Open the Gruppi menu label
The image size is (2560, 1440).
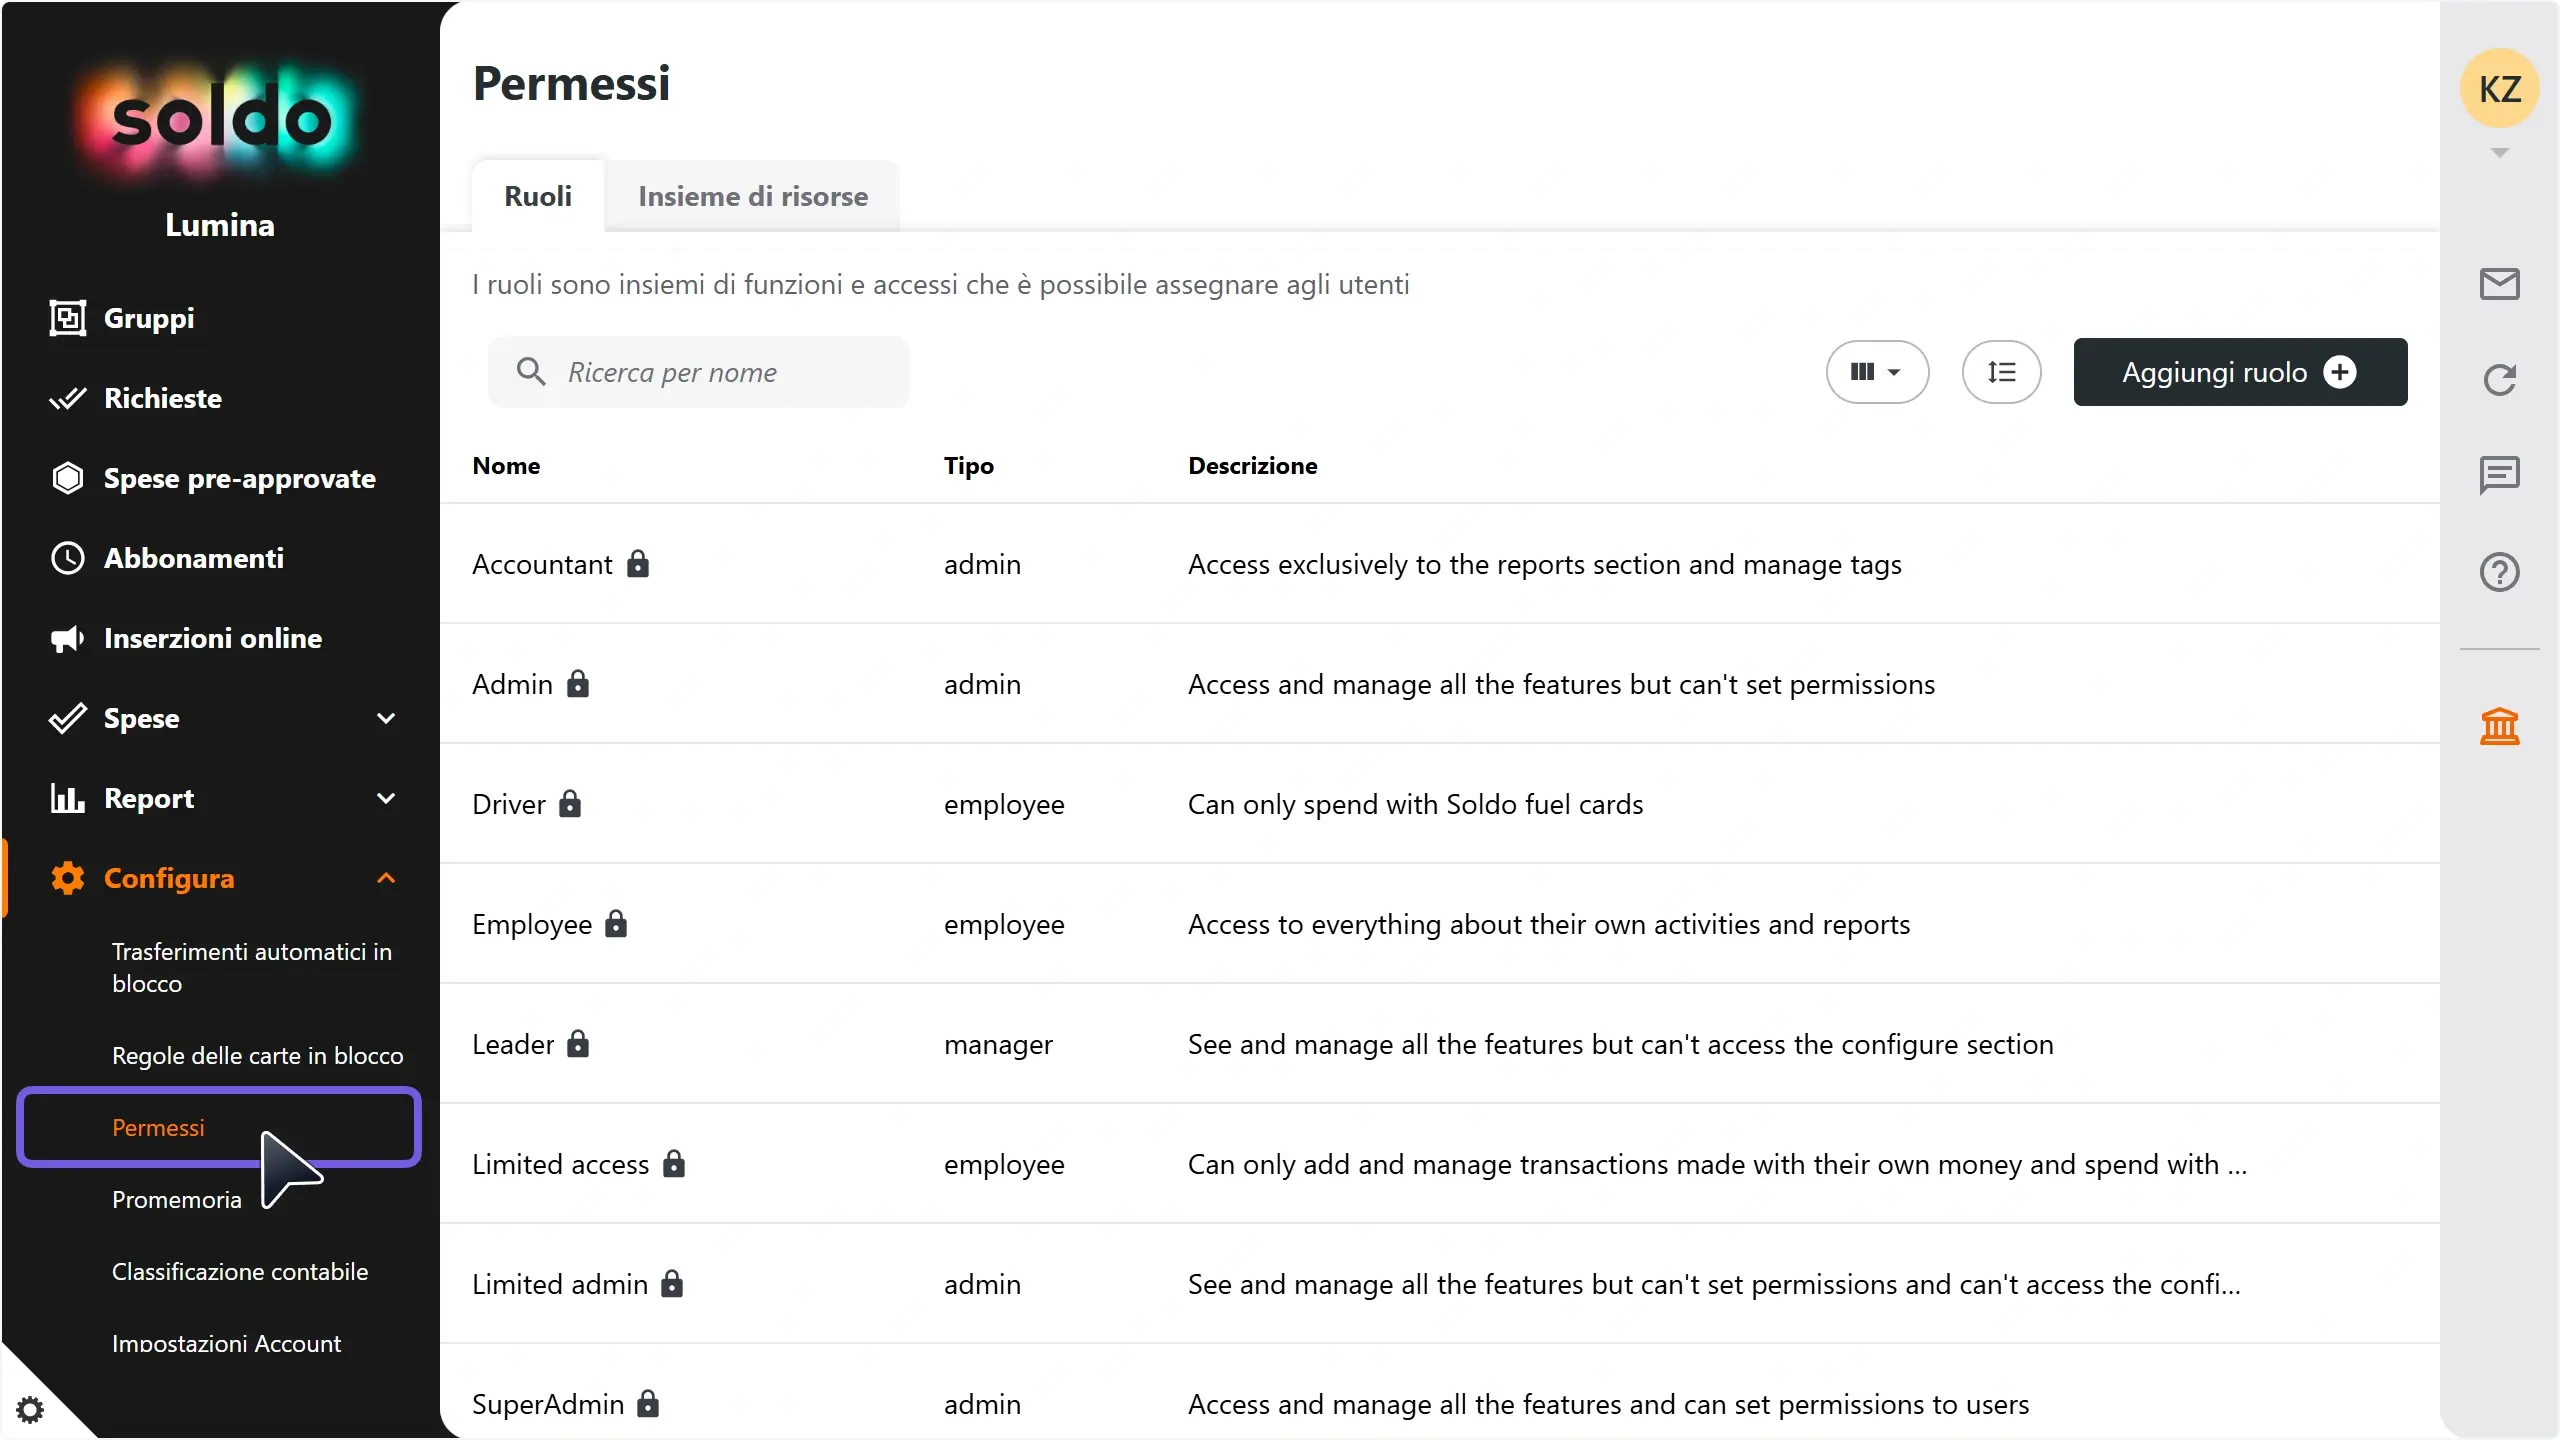coord(149,318)
